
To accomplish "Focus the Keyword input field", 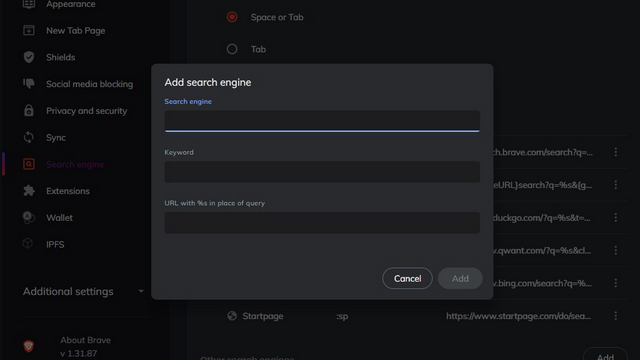I will (322, 171).
